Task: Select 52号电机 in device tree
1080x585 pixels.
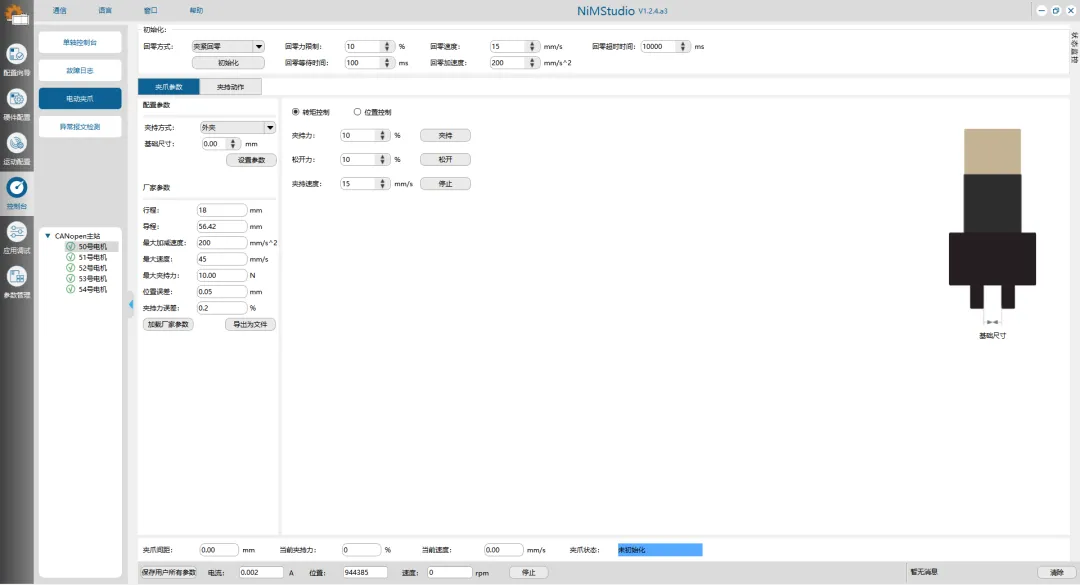Action: (92, 268)
